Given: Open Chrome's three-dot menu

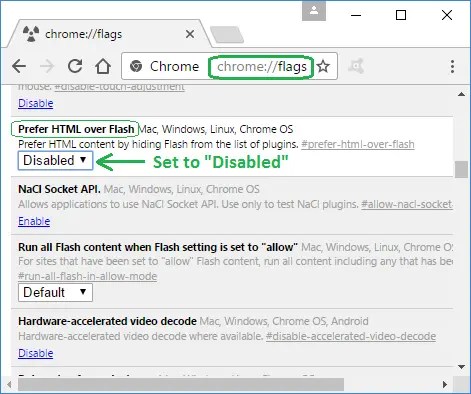Looking at the screenshot, I should pyautogui.click(x=452, y=66).
